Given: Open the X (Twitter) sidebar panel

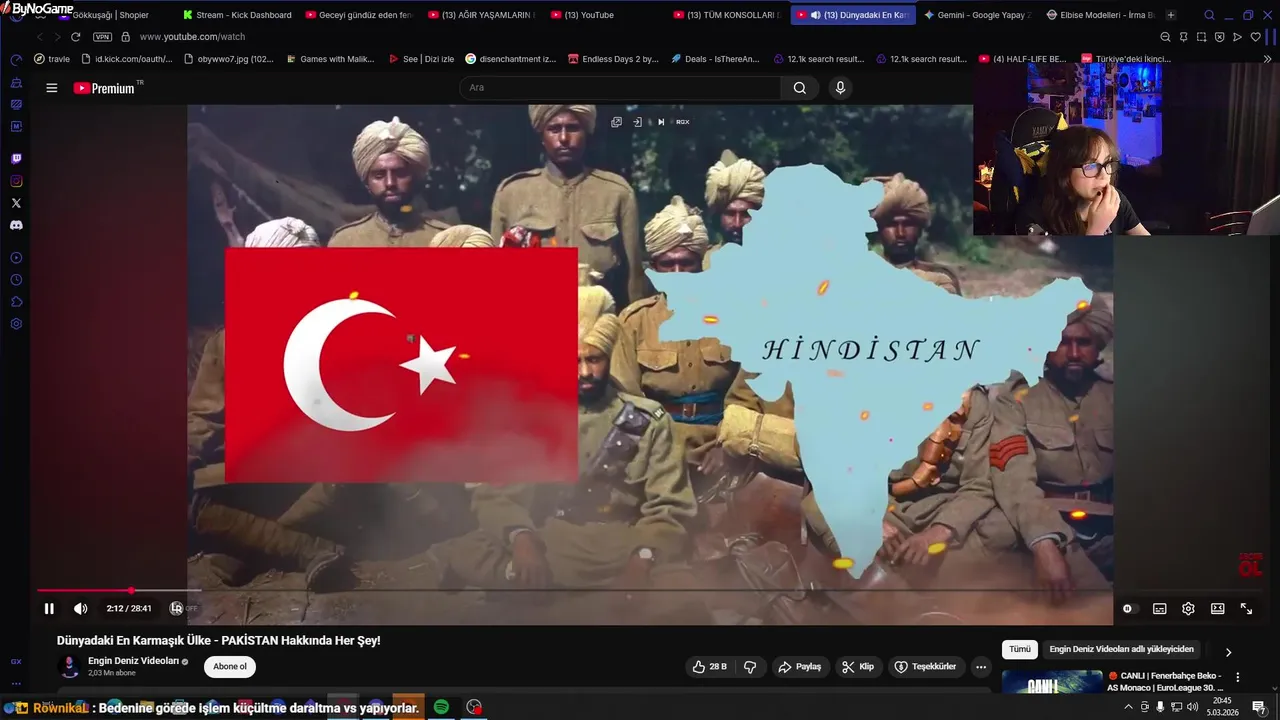Looking at the screenshot, I should [x=16, y=203].
